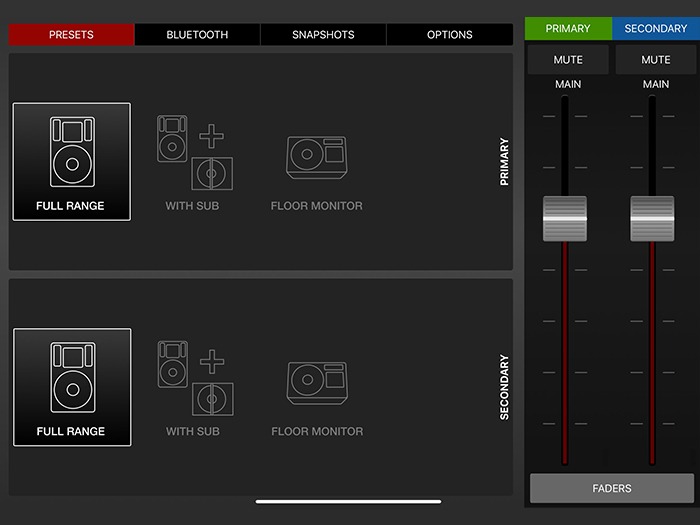Image resolution: width=700 pixels, height=525 pixels.
Task: Switch to the Bluetooth tab
Action: (x=197, y=34)
